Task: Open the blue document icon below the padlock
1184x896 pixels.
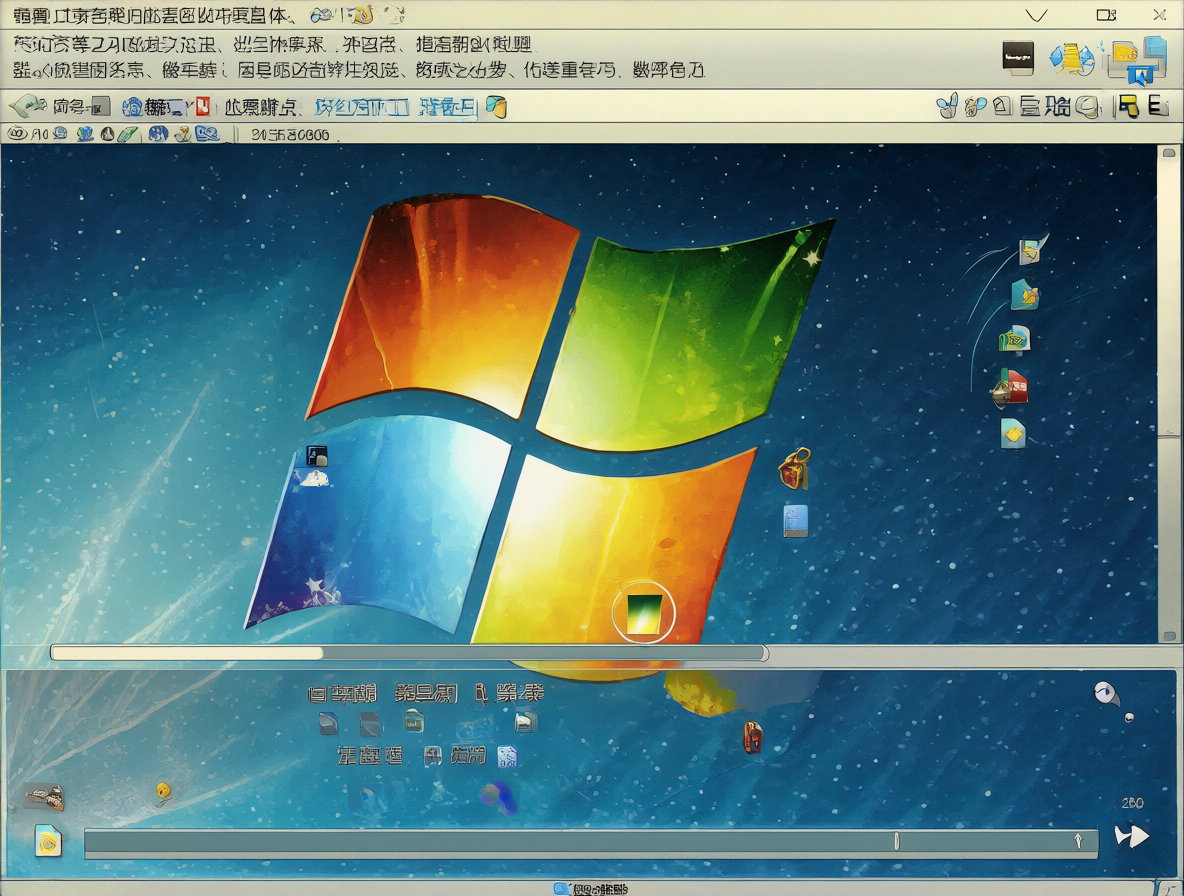Action: (795, 521)
